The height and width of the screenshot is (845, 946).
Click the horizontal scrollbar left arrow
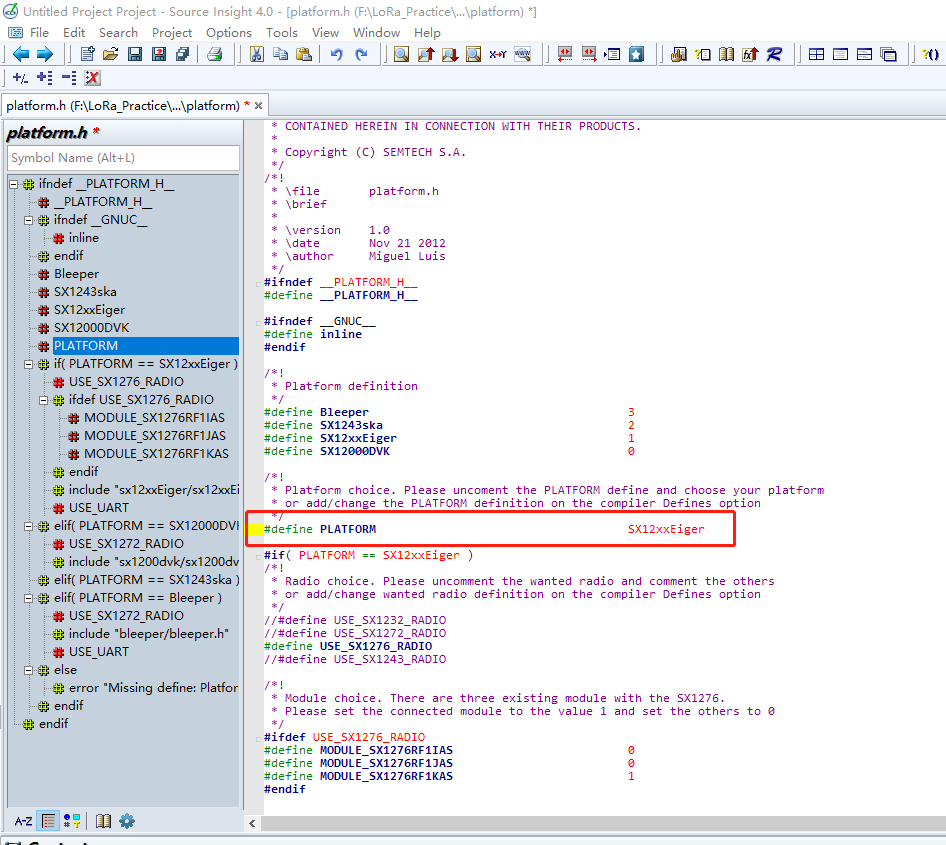click(x=252, y=823)
